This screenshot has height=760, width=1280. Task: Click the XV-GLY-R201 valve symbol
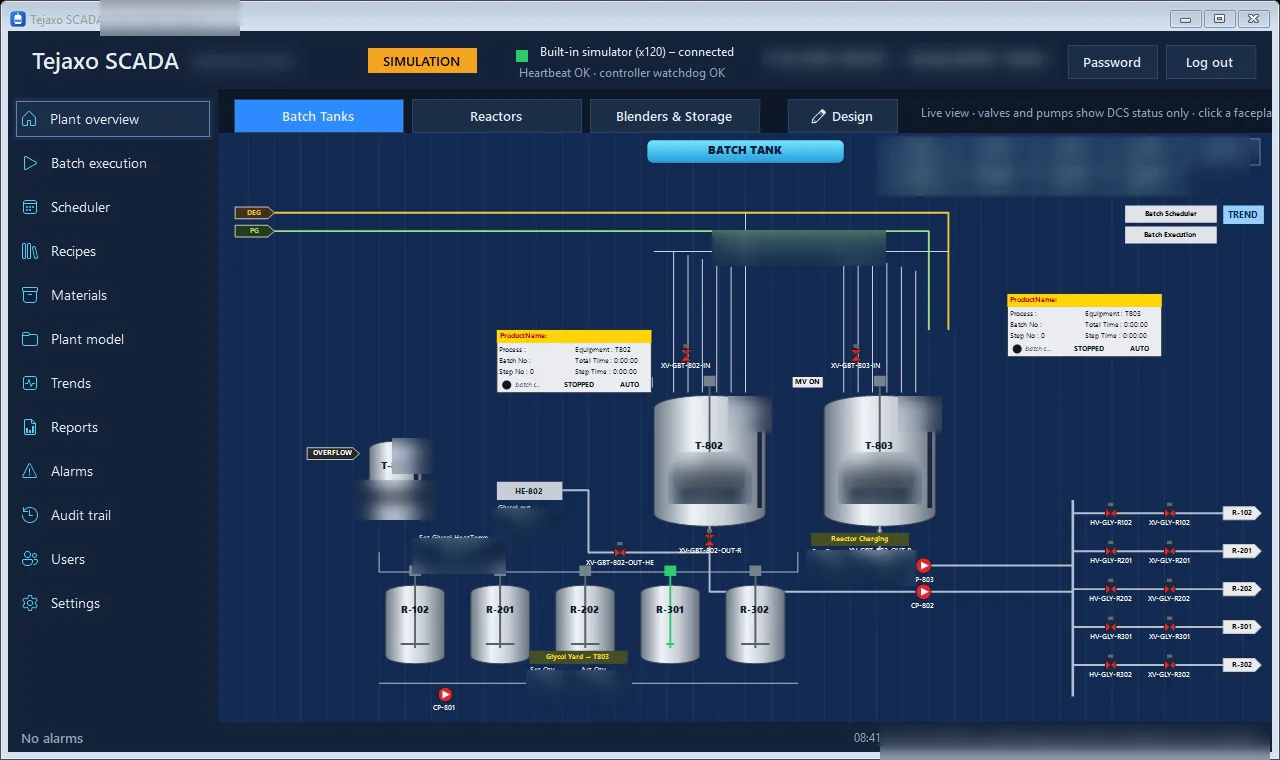click(1169, 550)
